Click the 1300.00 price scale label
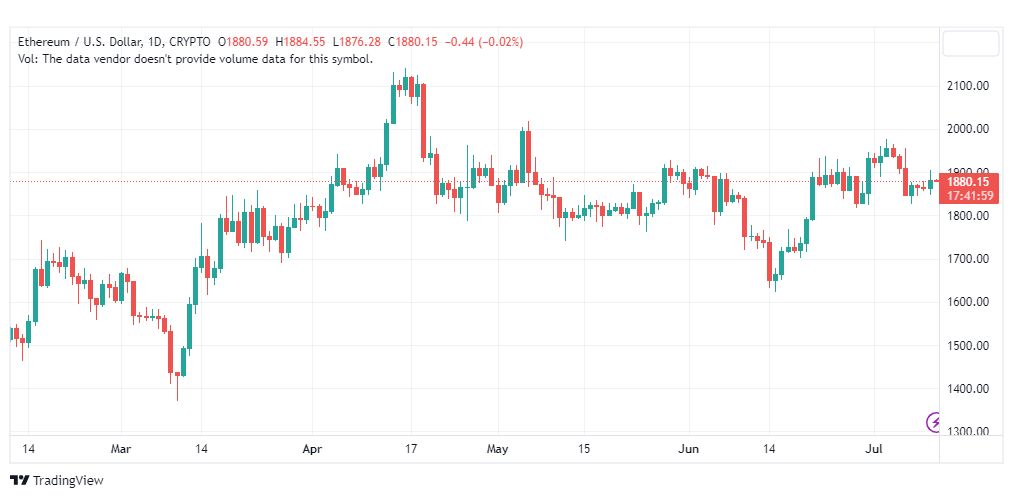 966,432
